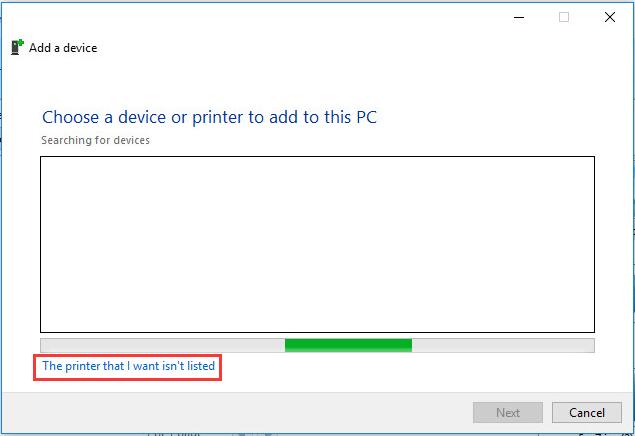This screenshot has height=436, width=635.
Task: Click the word listed in the link
Action: tap(201, 366)
